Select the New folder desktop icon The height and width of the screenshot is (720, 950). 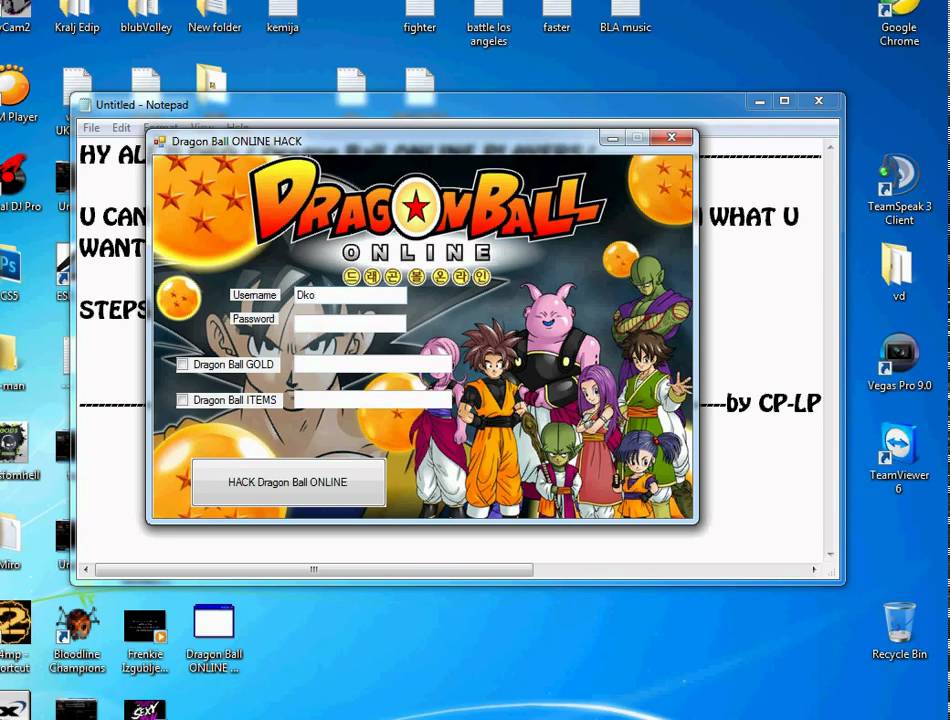tap(214, 18)
